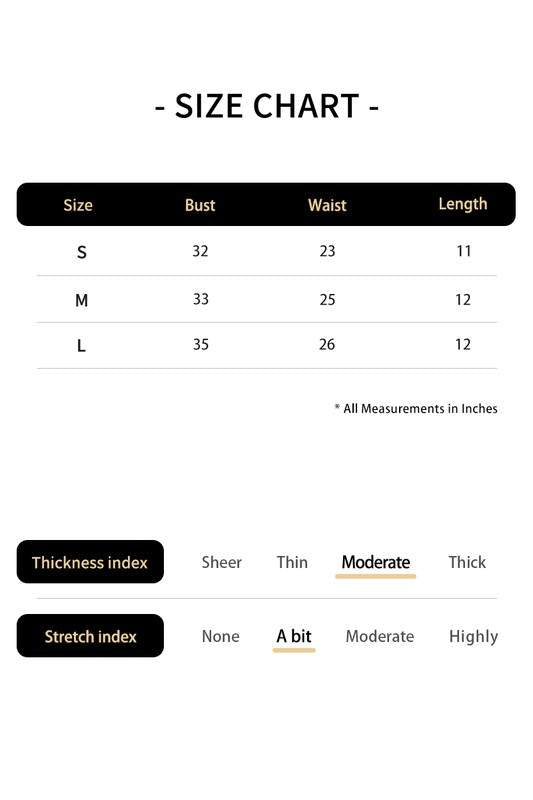Click the SIZE CHART title

pyautogui.click(x=266, y=106)
